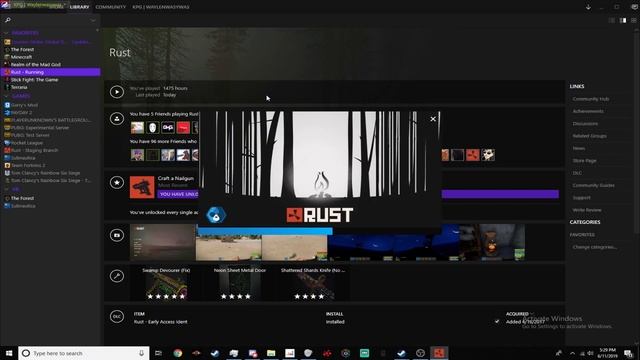Screen dimensions: 640x360
Task: Click the Windows search input field
Action: coord(84,353)
